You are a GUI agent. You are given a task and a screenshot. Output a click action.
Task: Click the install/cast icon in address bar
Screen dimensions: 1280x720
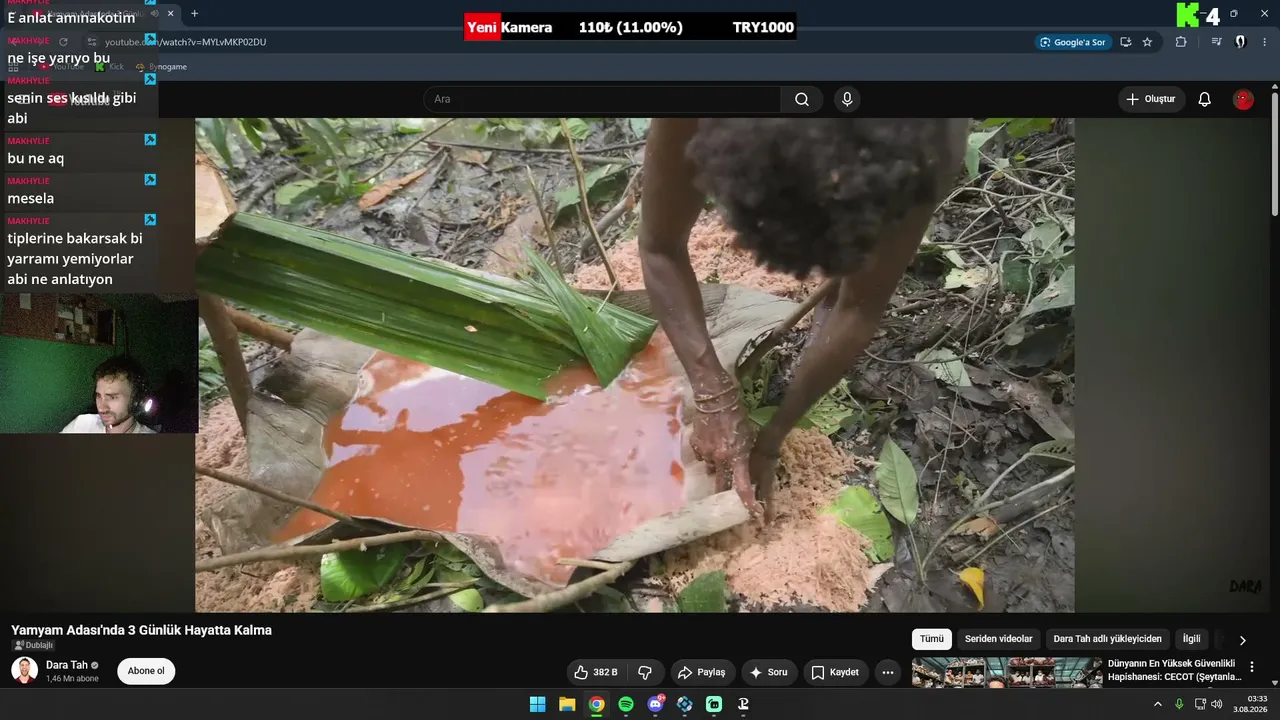[x=1126, y=42]
